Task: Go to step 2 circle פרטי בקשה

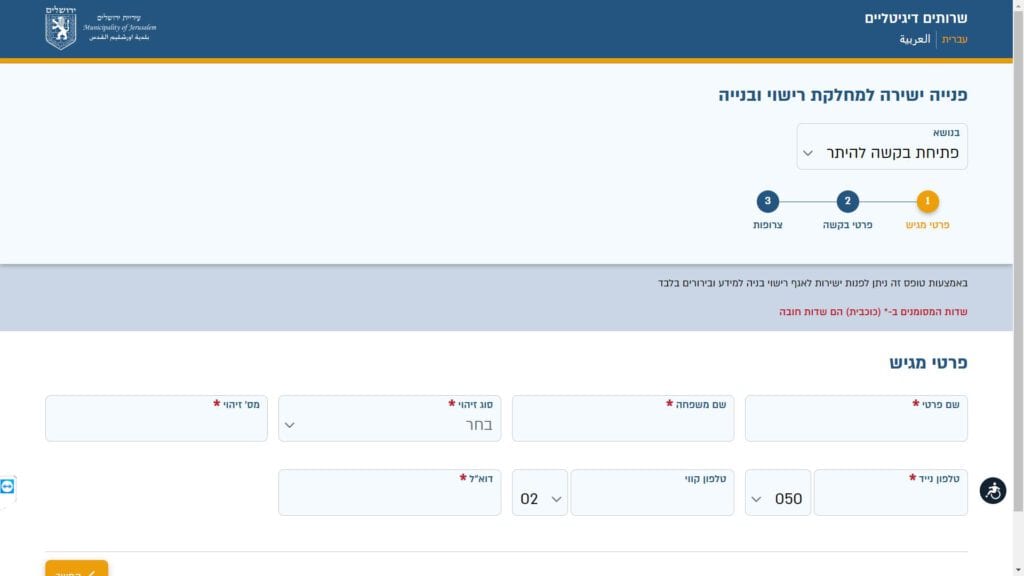Action: [847, 201]
